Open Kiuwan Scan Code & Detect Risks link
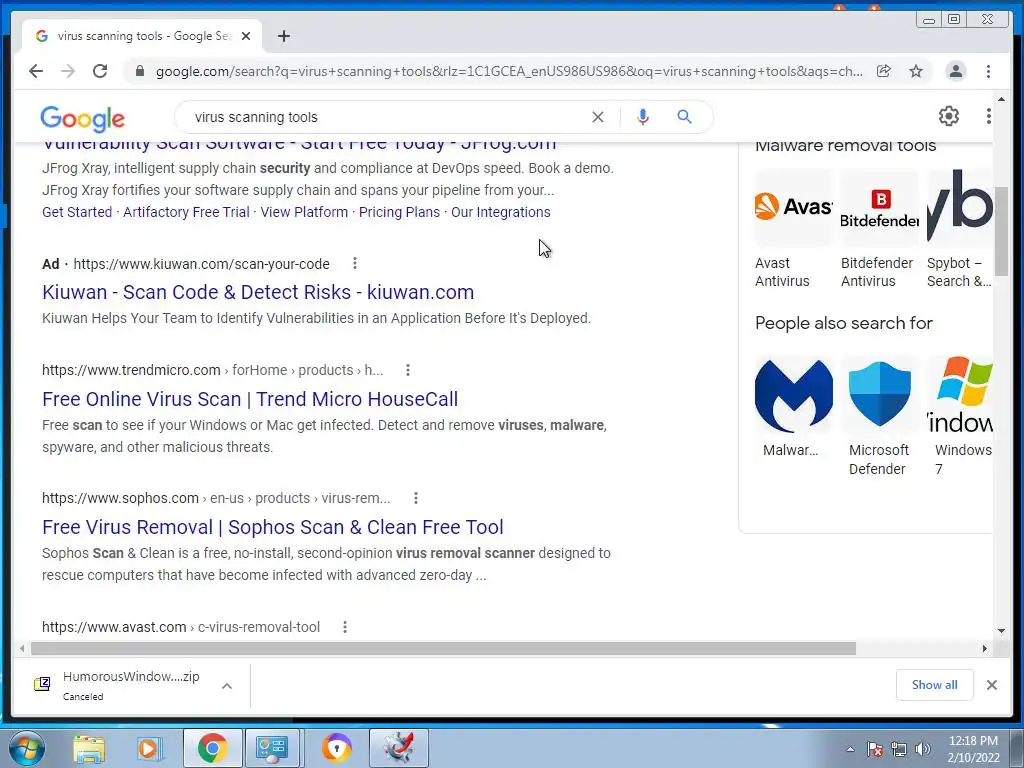The image size is (1024, 768). pos(258,292)
